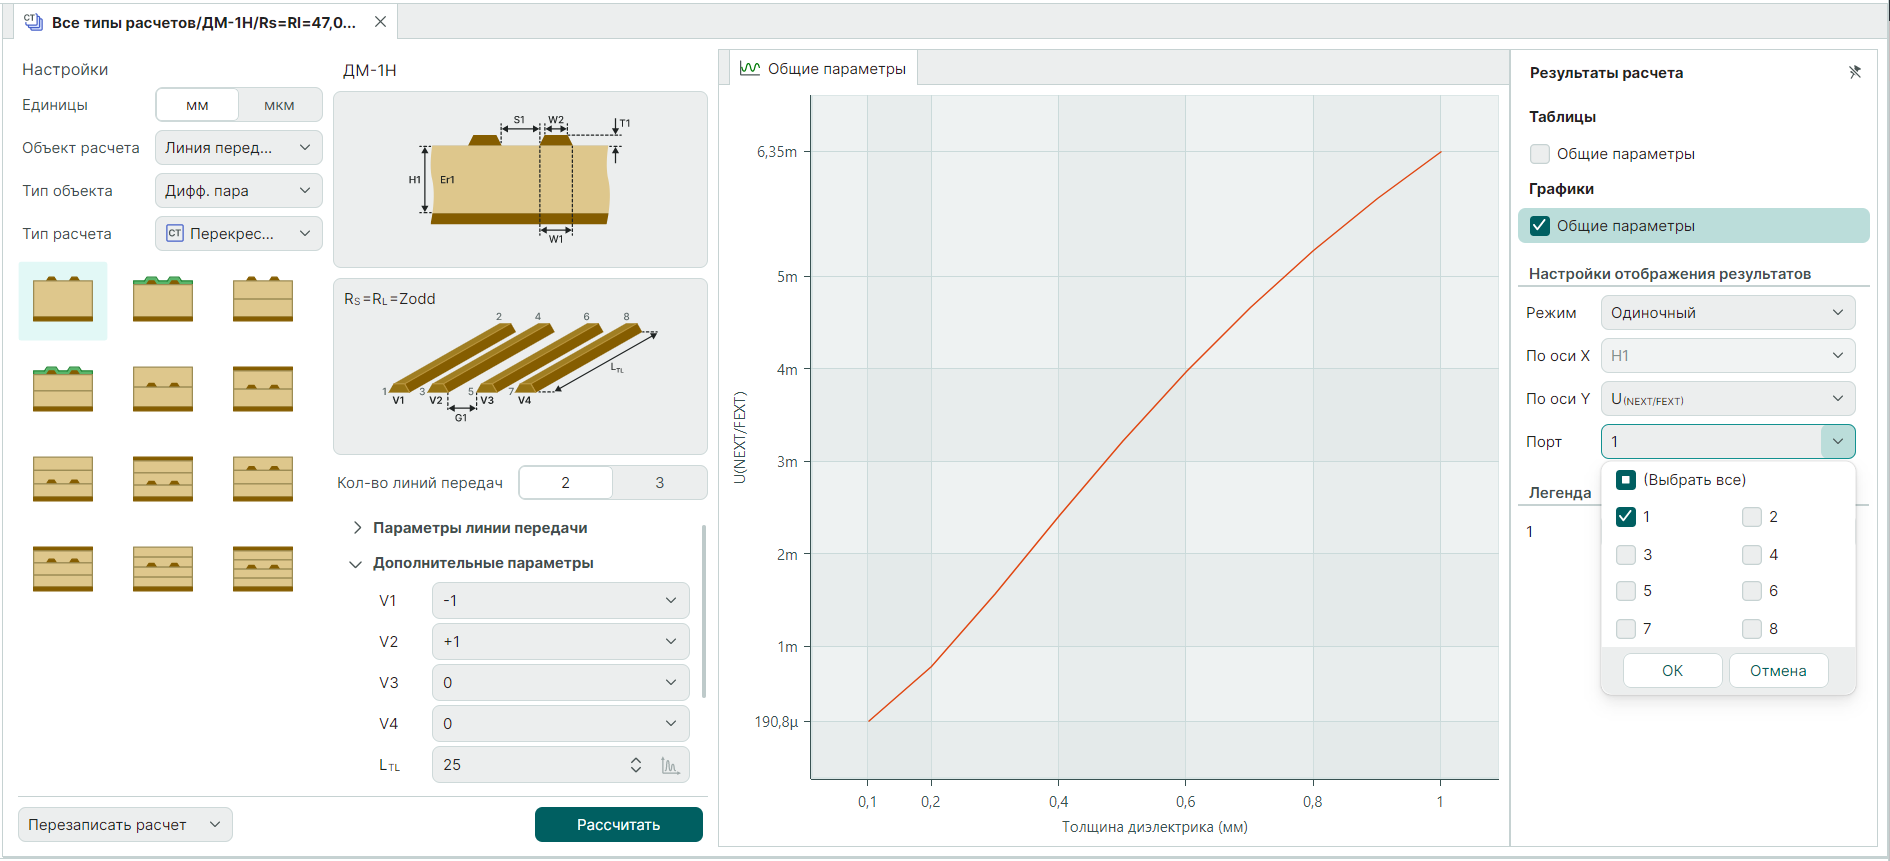
Task: Switch to the Общие параметры chart tab
Action: tap(823, 69)
